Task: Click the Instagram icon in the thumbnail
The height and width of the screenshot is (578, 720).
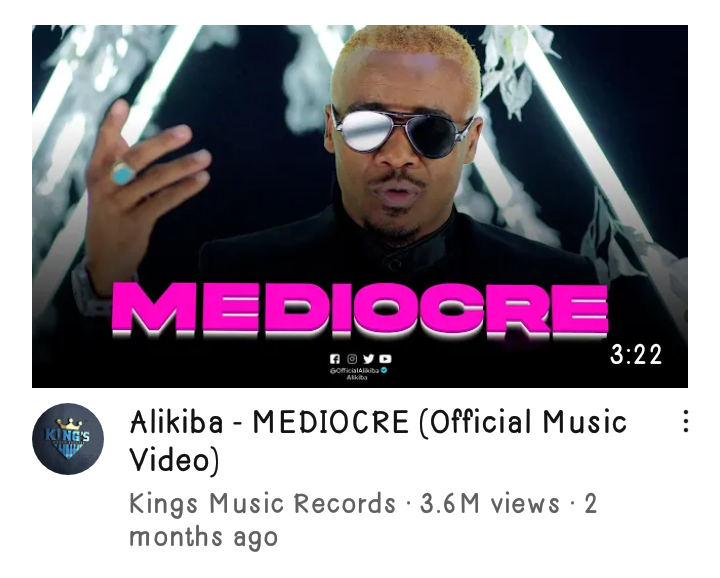Action: click(352, 359)
